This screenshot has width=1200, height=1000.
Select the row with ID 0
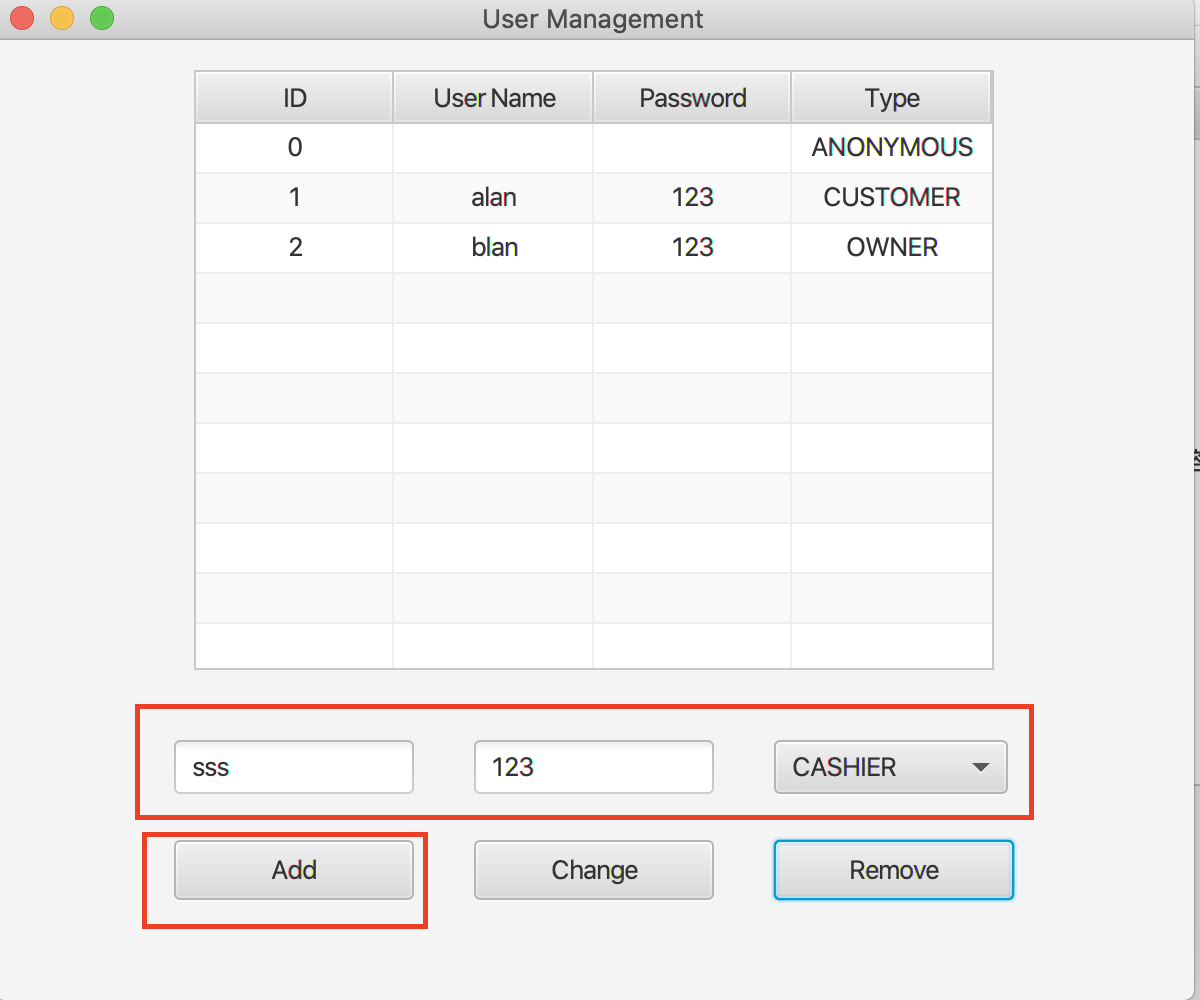(x=294, y=148)
